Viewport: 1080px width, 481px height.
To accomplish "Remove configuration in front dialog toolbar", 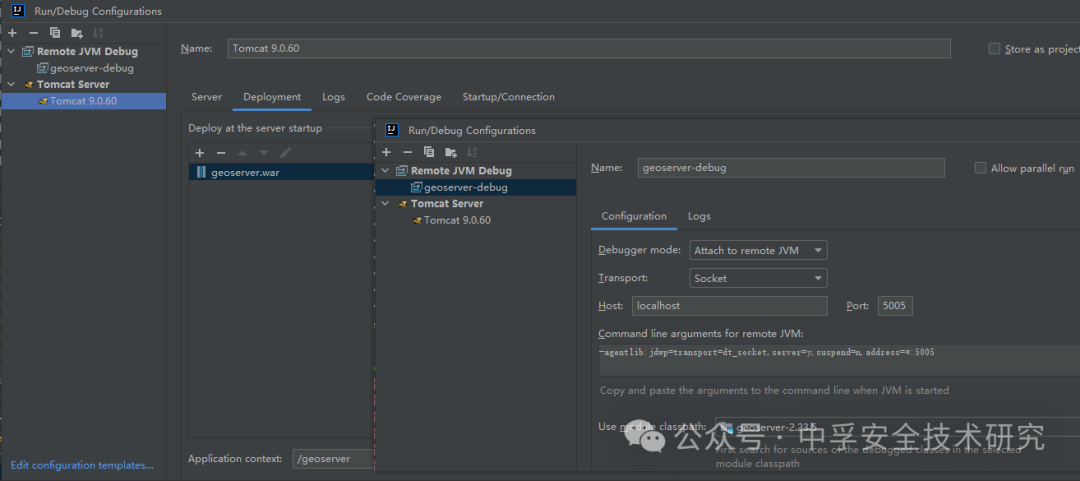I will 407,152.
